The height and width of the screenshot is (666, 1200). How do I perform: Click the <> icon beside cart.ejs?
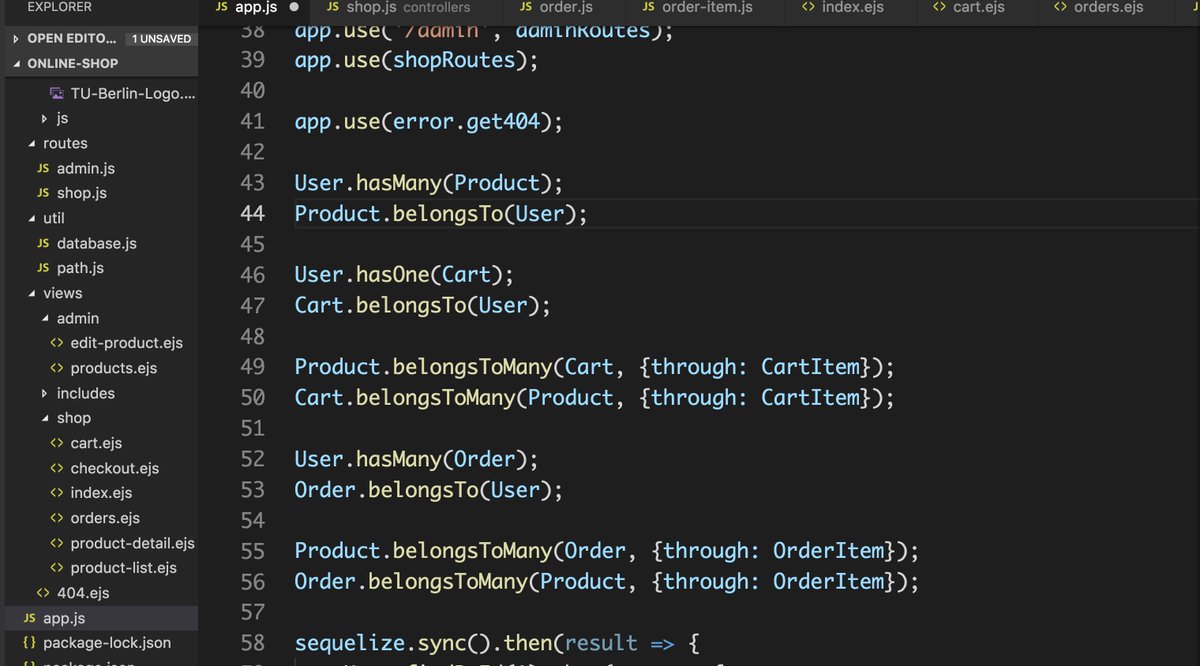pyautogui.click(x=57, y=443)
